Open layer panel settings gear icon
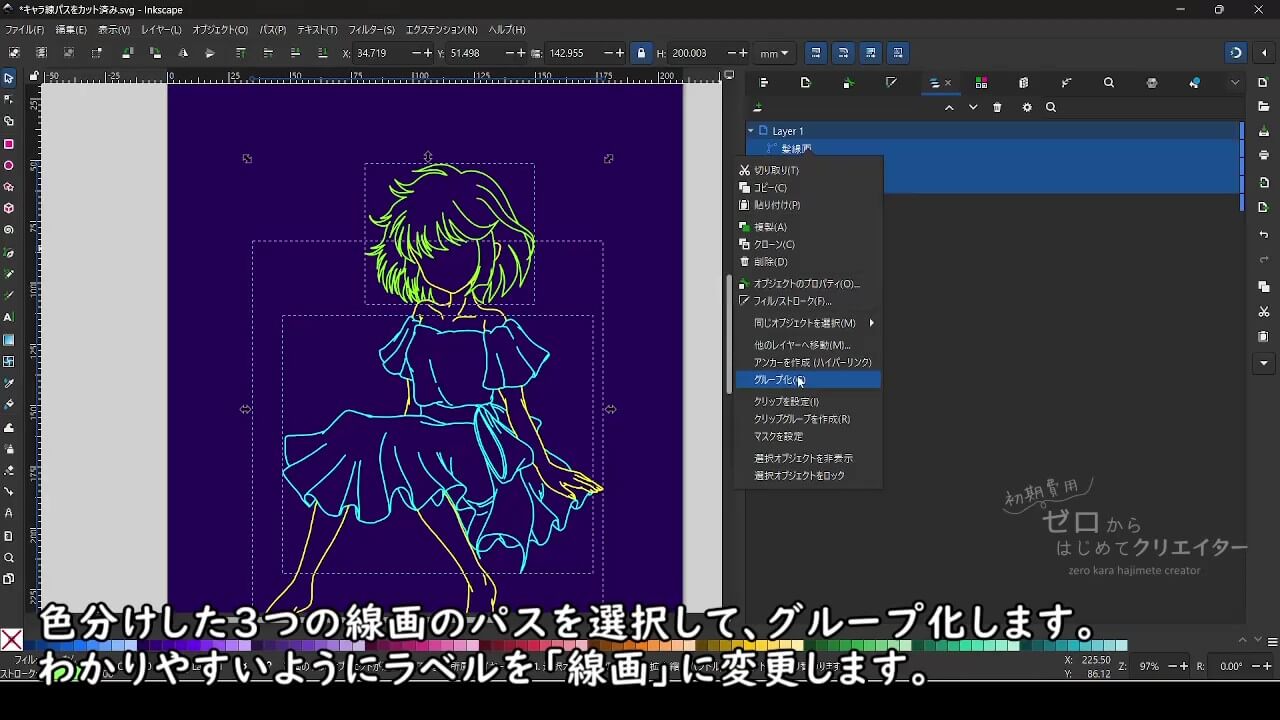 click(x=1027, y=108)
